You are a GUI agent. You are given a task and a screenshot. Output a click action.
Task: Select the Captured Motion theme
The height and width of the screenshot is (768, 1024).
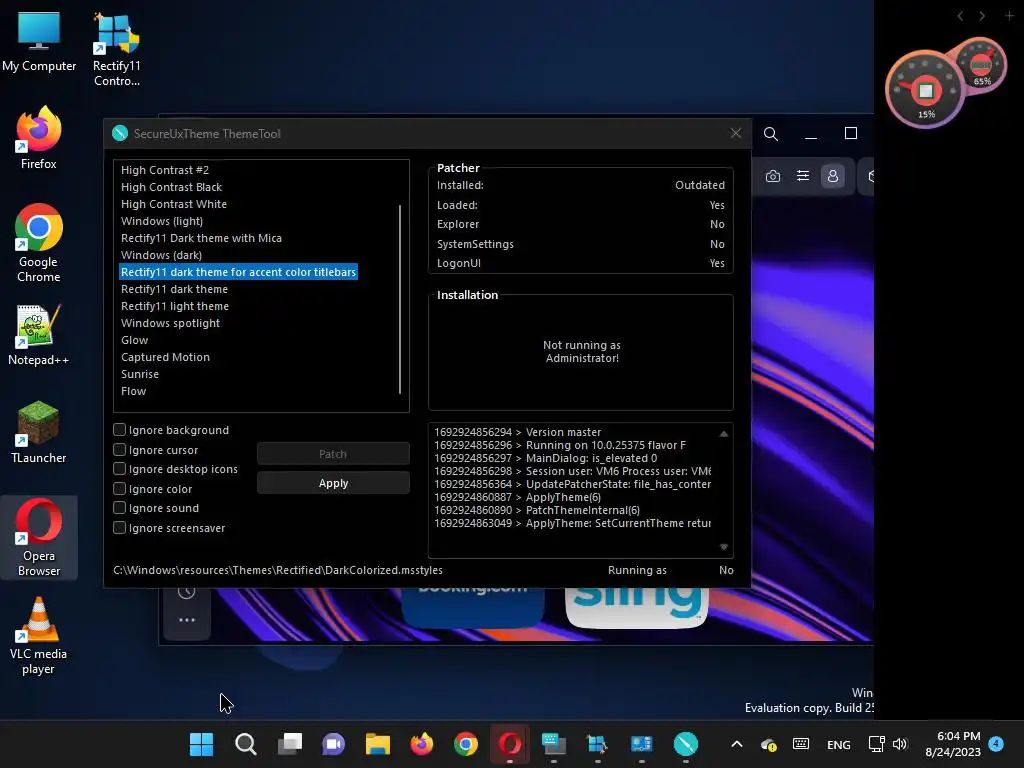[x=165, y=357]
